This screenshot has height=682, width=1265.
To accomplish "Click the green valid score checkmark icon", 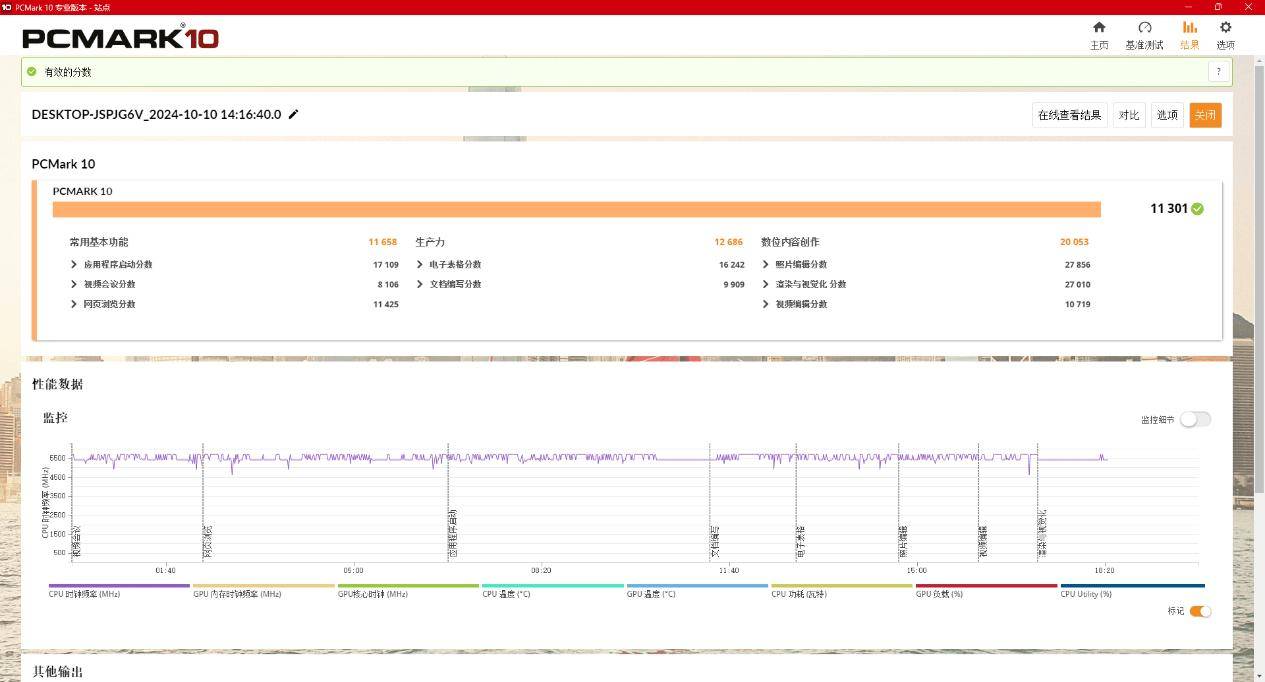I will [32, 72].
